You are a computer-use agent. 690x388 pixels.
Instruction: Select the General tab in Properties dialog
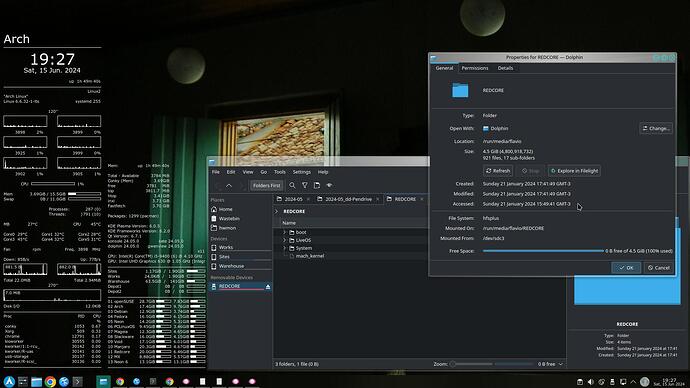click(x=444, y=68)
